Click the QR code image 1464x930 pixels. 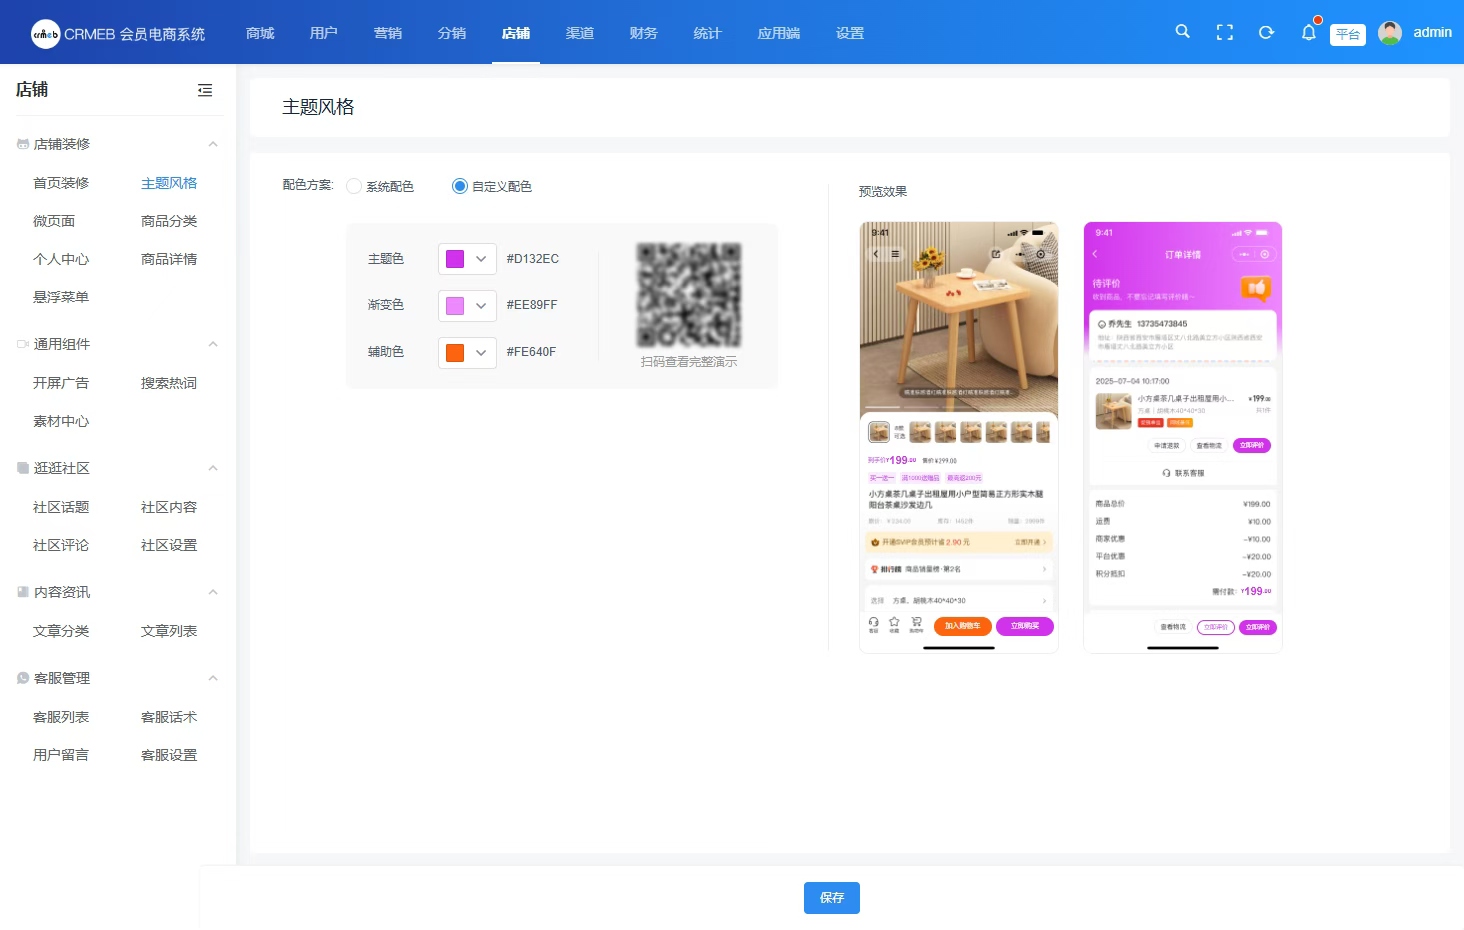[689, 295]
